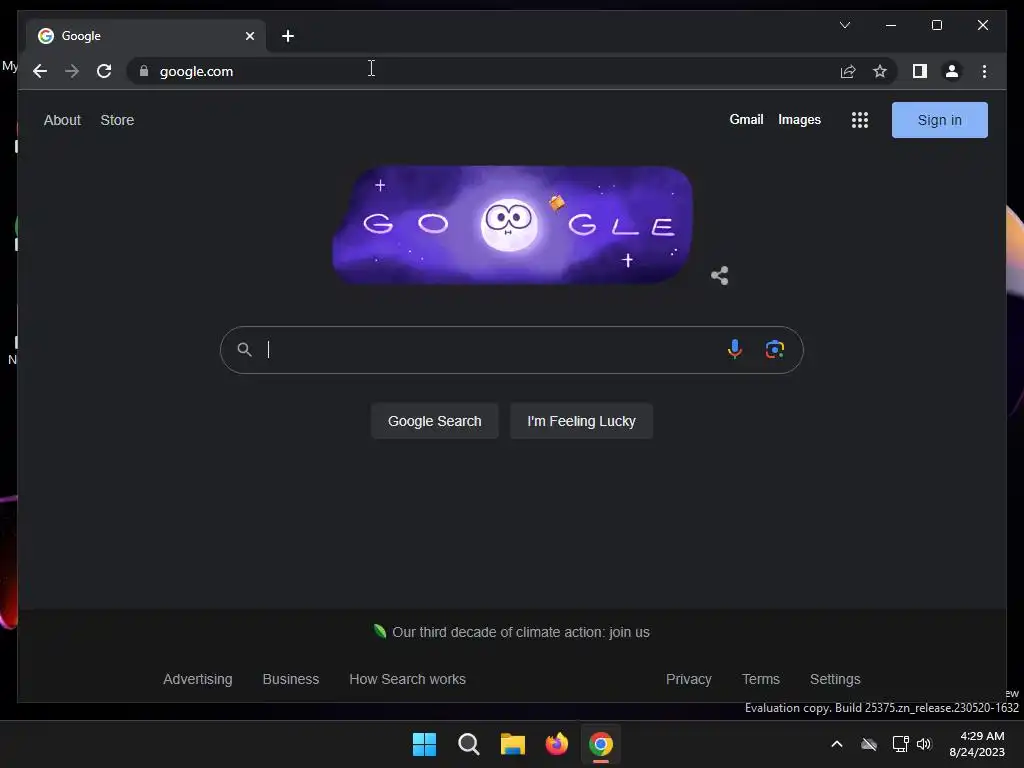The image size is (1024, 768).
Task: Open the volume speaker tray icon
Action: click(x=924, y=744)
